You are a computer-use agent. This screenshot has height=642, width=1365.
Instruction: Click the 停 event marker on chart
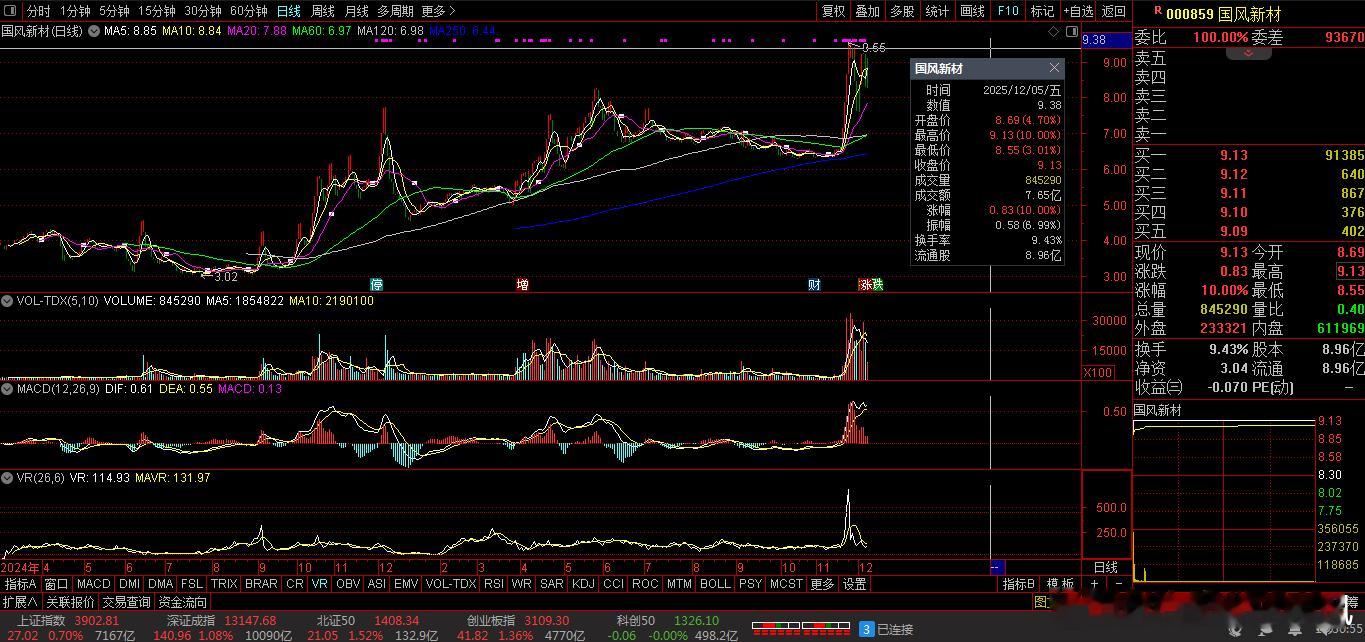[x=377, y=284]
